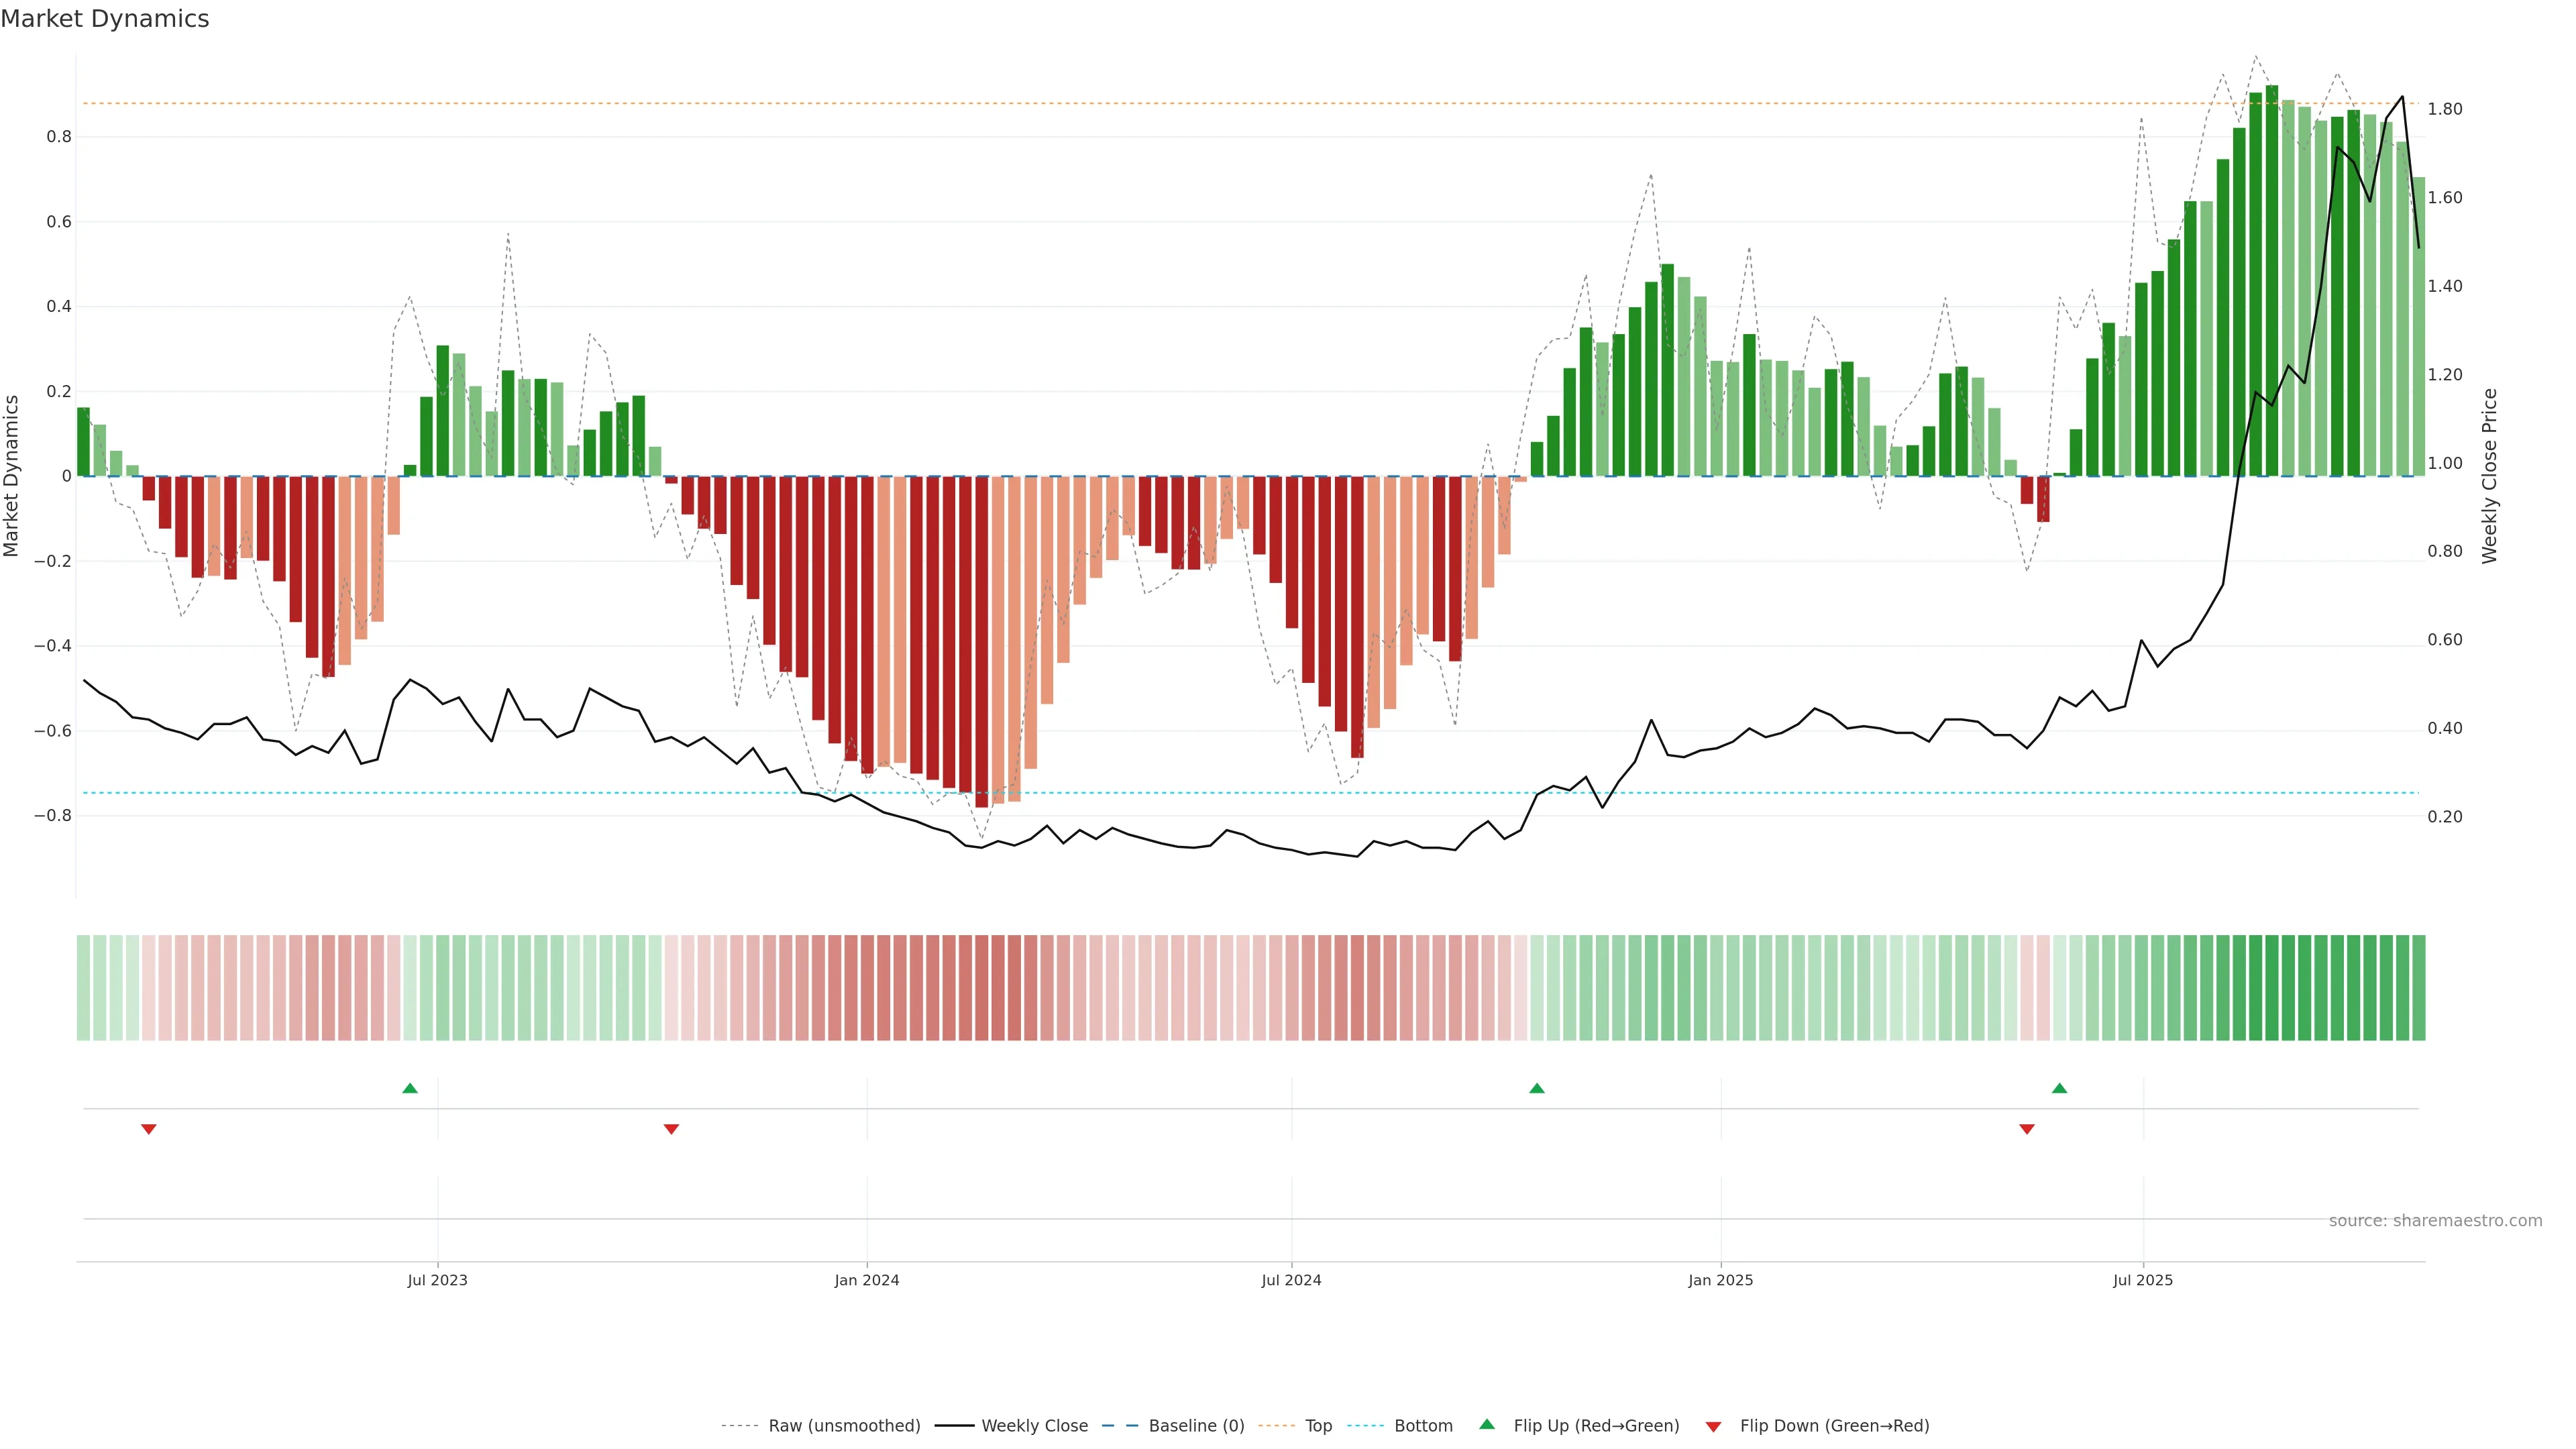
Task: Click the last green flip-up triangle before Jul 2025
Action: pos(2059,1088)
